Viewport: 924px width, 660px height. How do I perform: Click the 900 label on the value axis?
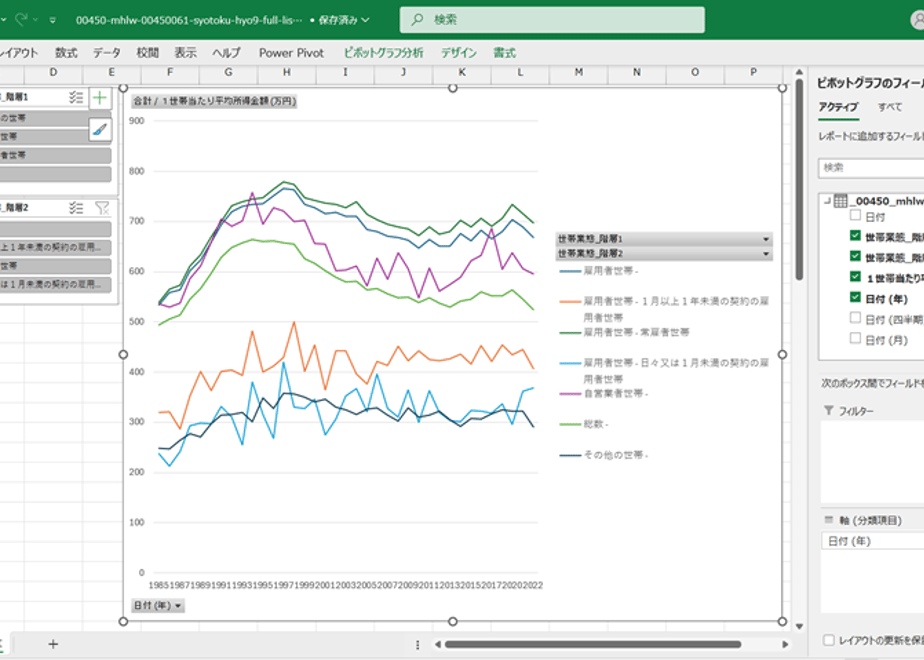tap(137, 121)
